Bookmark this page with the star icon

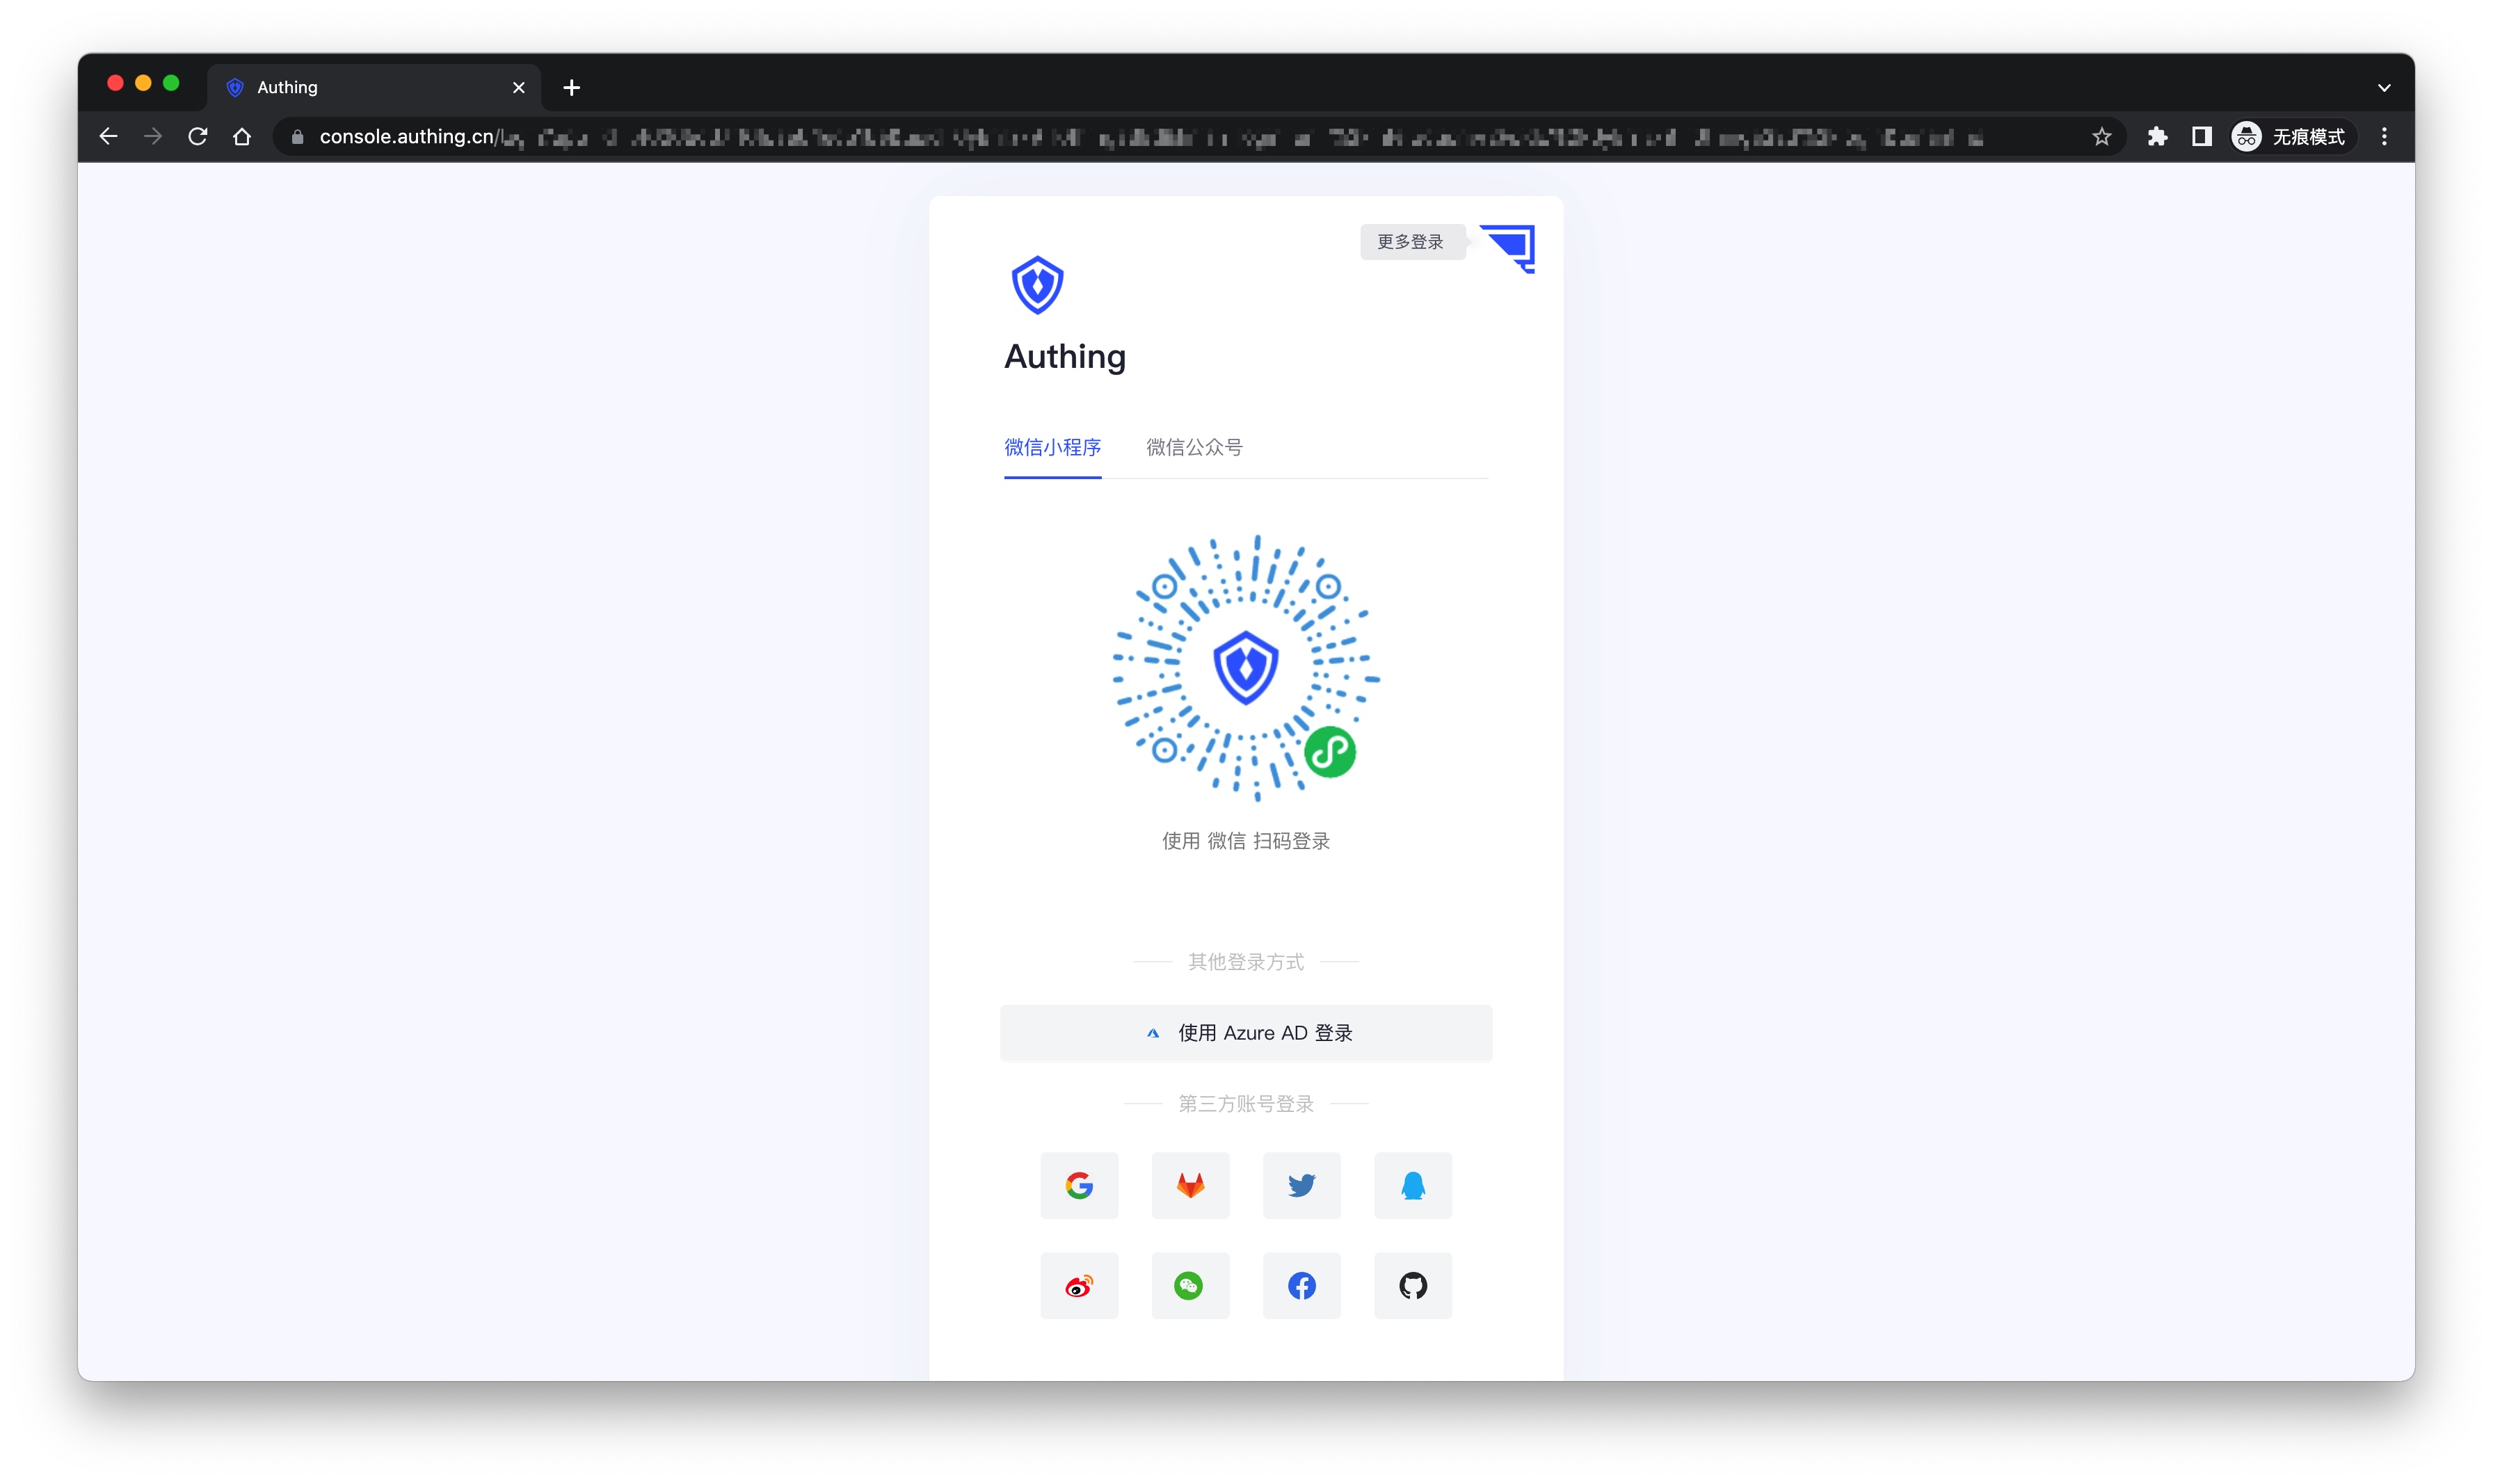(x=2101, y=137)
